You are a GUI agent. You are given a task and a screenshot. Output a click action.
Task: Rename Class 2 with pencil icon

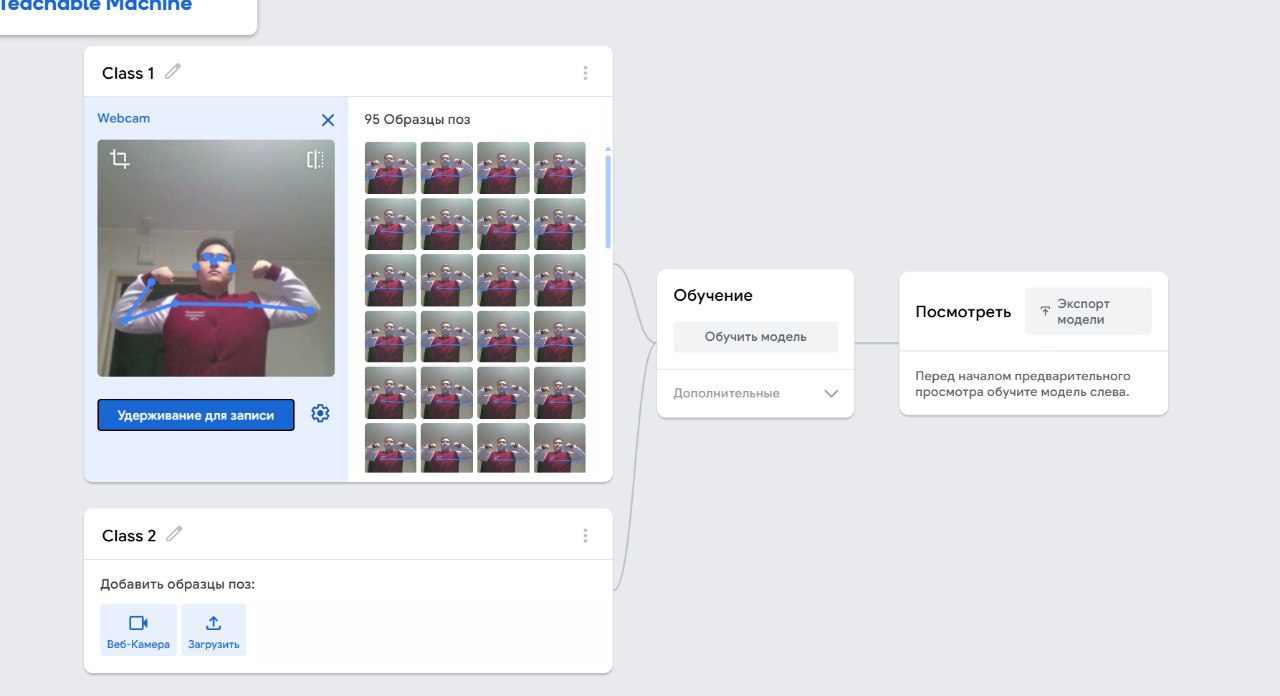click(175, 535)
